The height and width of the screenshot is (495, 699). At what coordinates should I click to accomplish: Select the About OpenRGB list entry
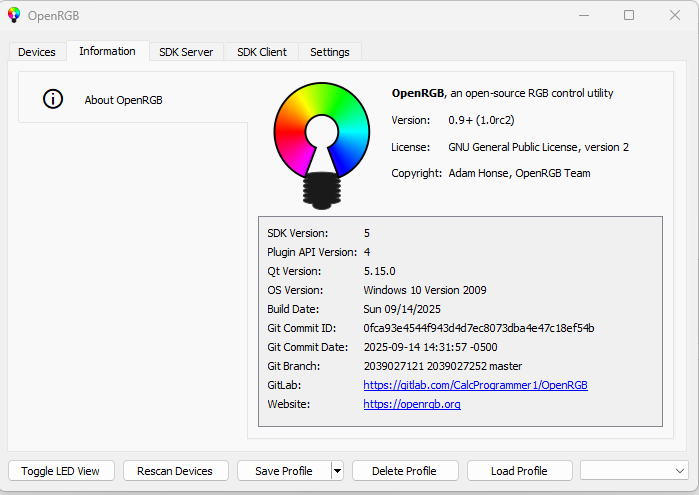coord(133,97)
